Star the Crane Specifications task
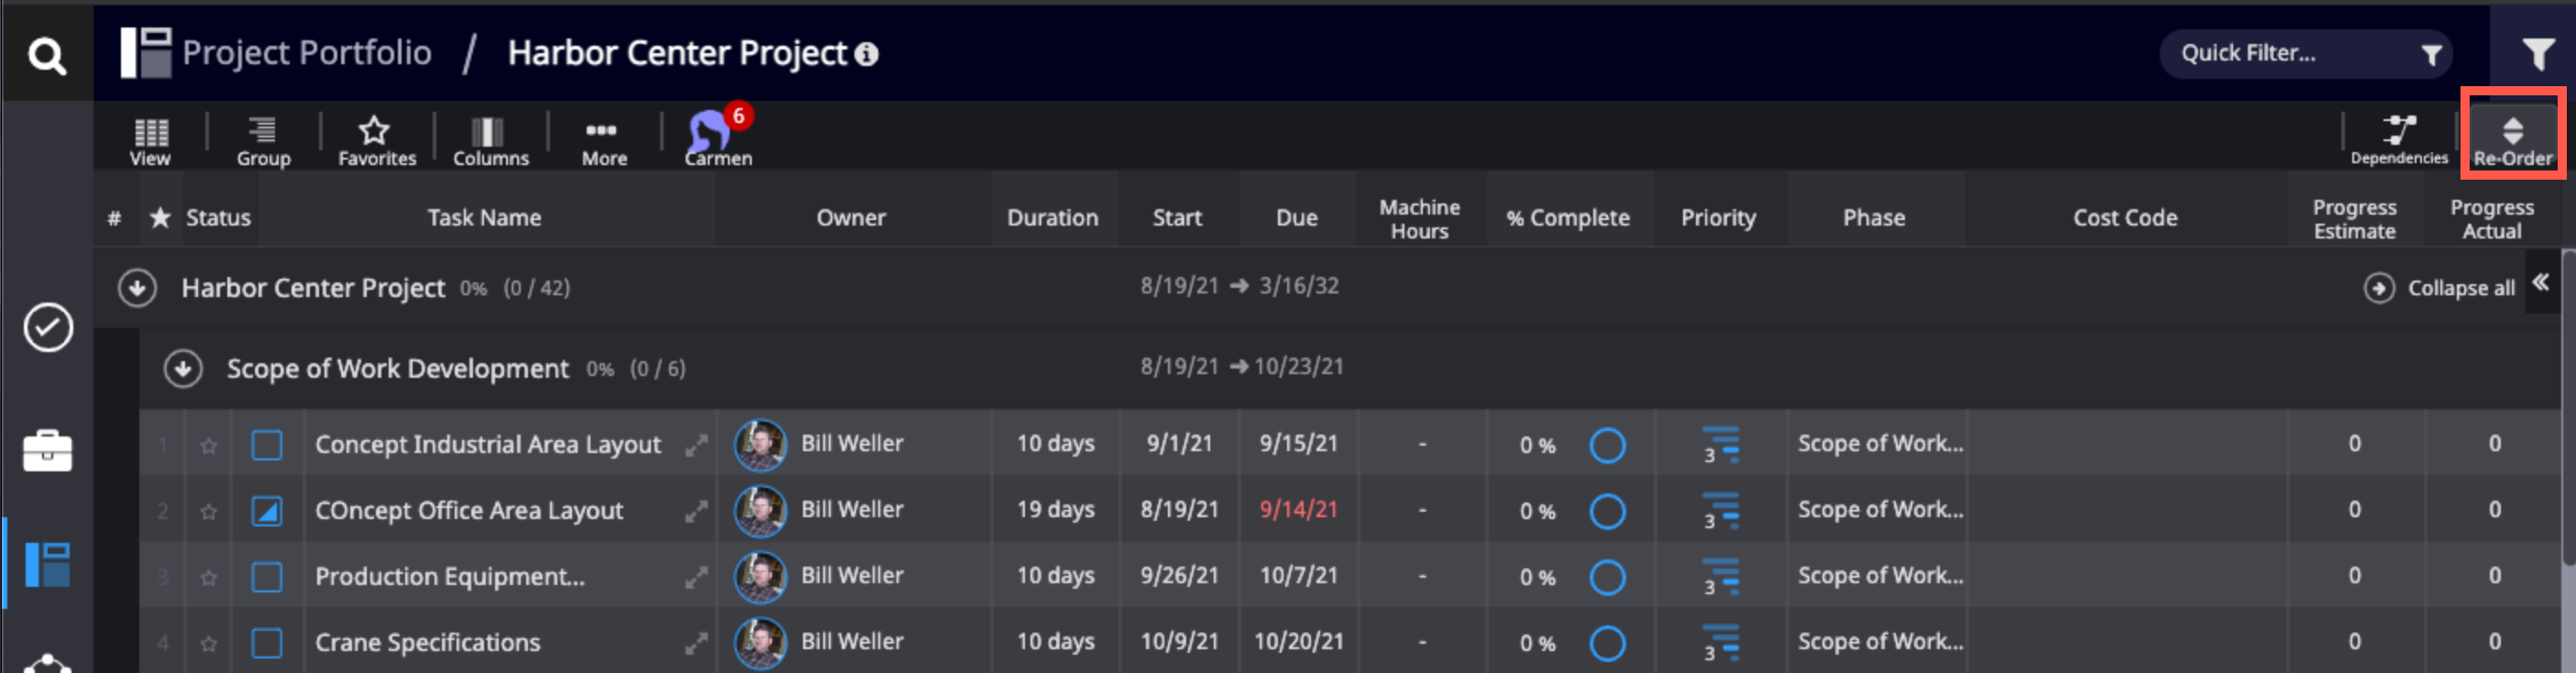The height and width of the screenshot is (673, 2576). pos(208,643)
